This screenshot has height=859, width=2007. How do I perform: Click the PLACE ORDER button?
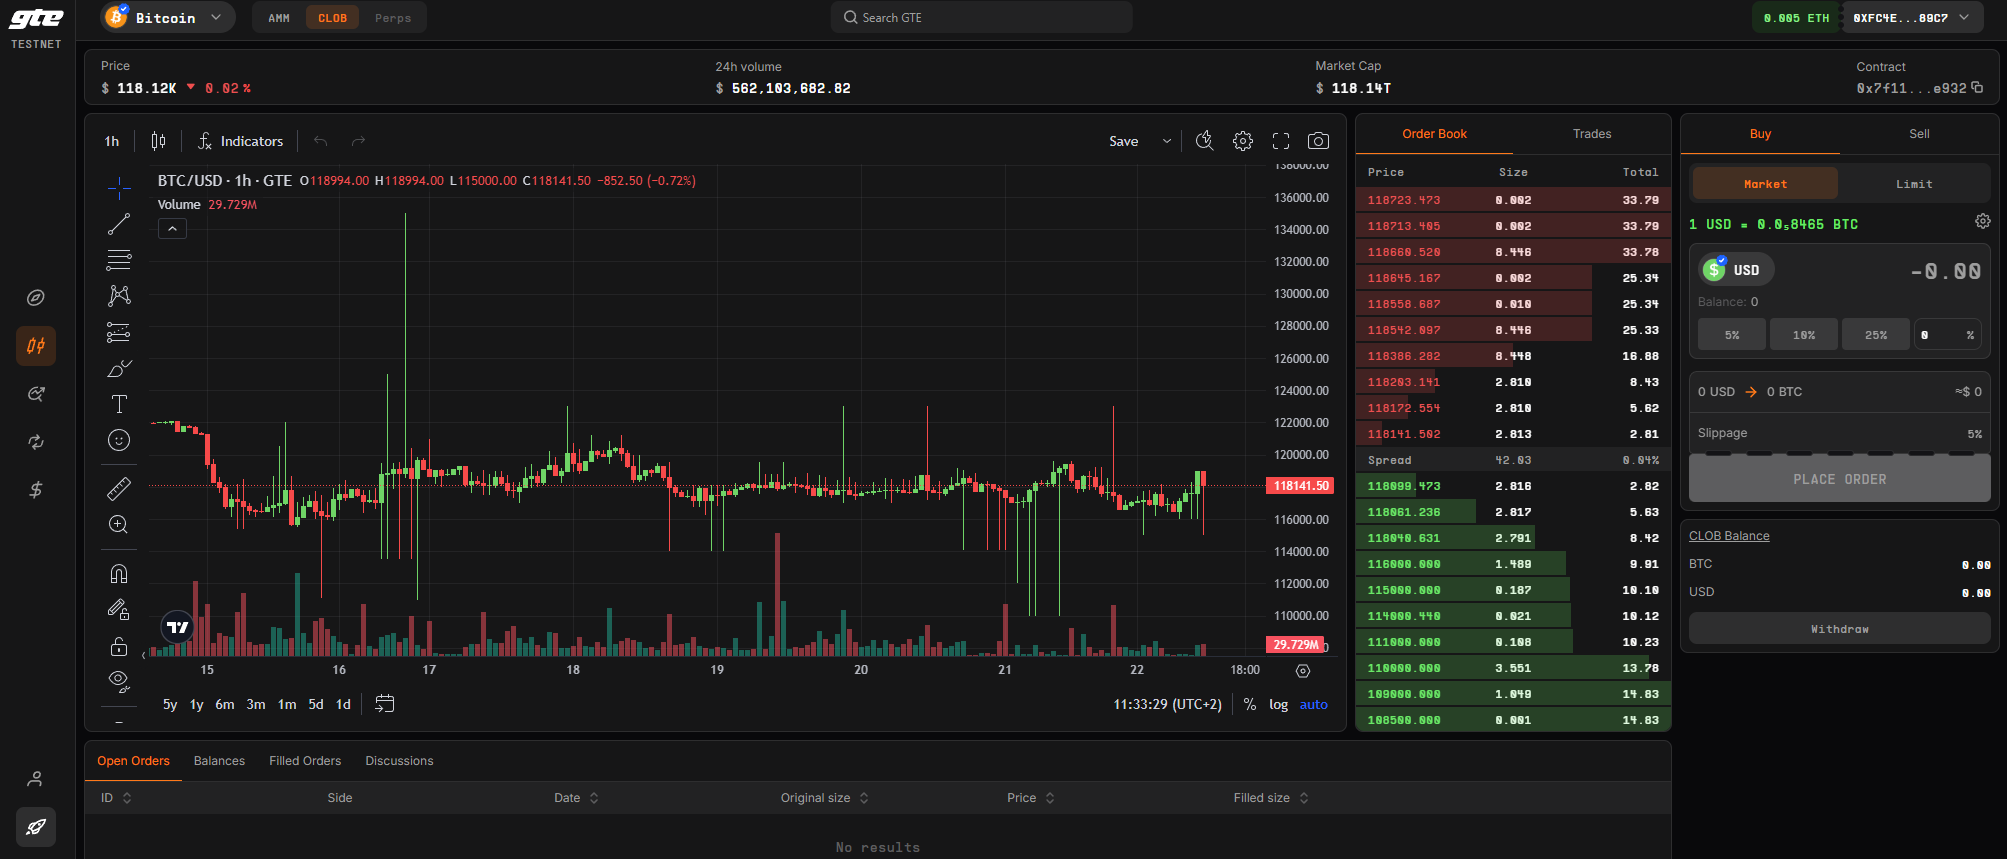[x=1839, y=479]
